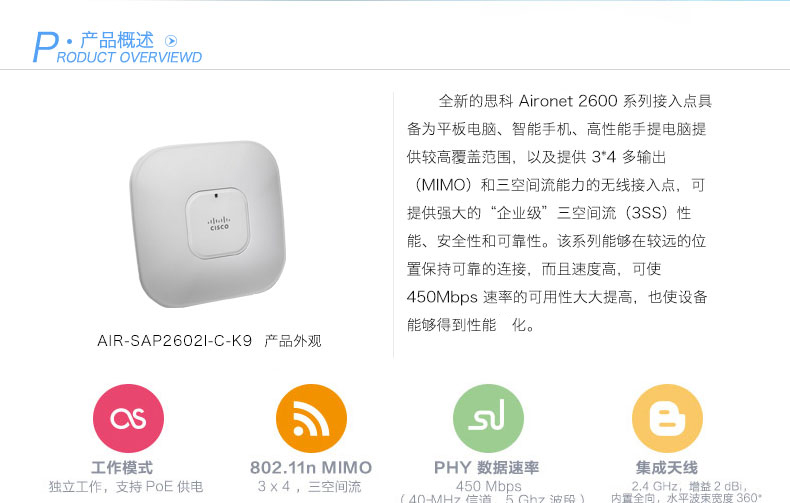Click the 3 x 4，三空间流 text
790x503 pixels.
[x=309, y=486]
